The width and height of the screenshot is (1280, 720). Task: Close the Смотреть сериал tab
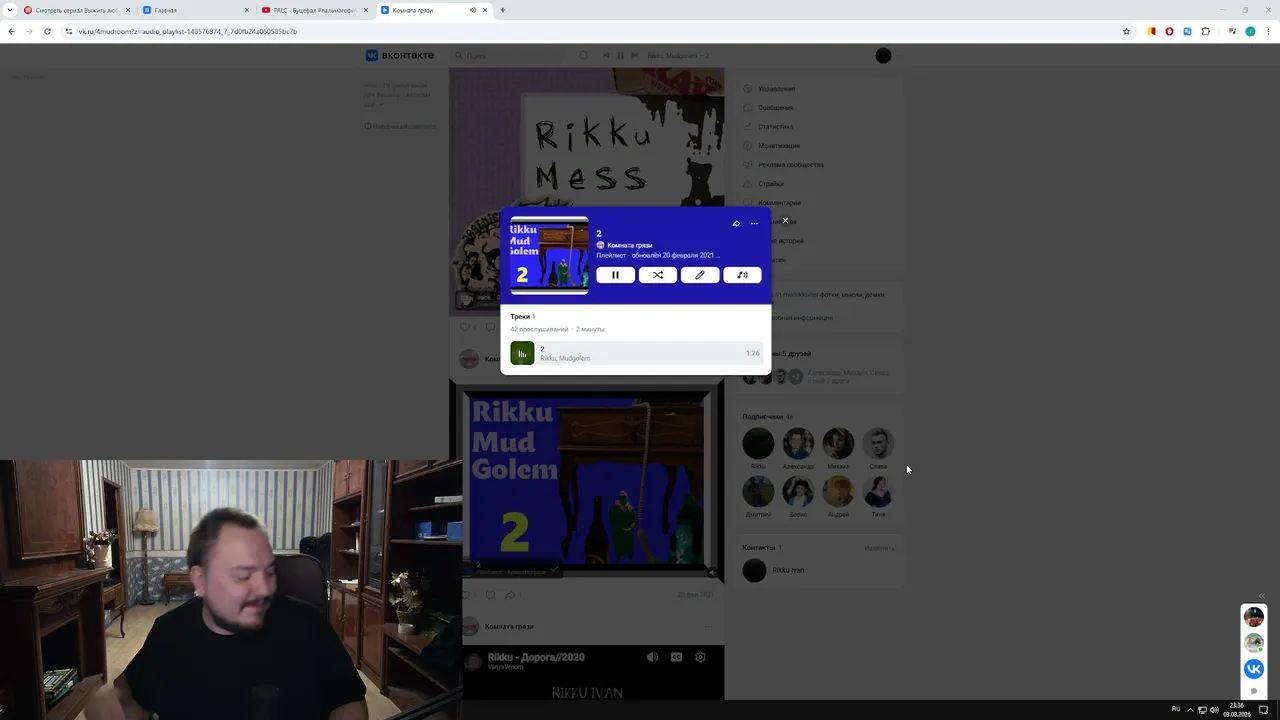click(x=128, y=10)
